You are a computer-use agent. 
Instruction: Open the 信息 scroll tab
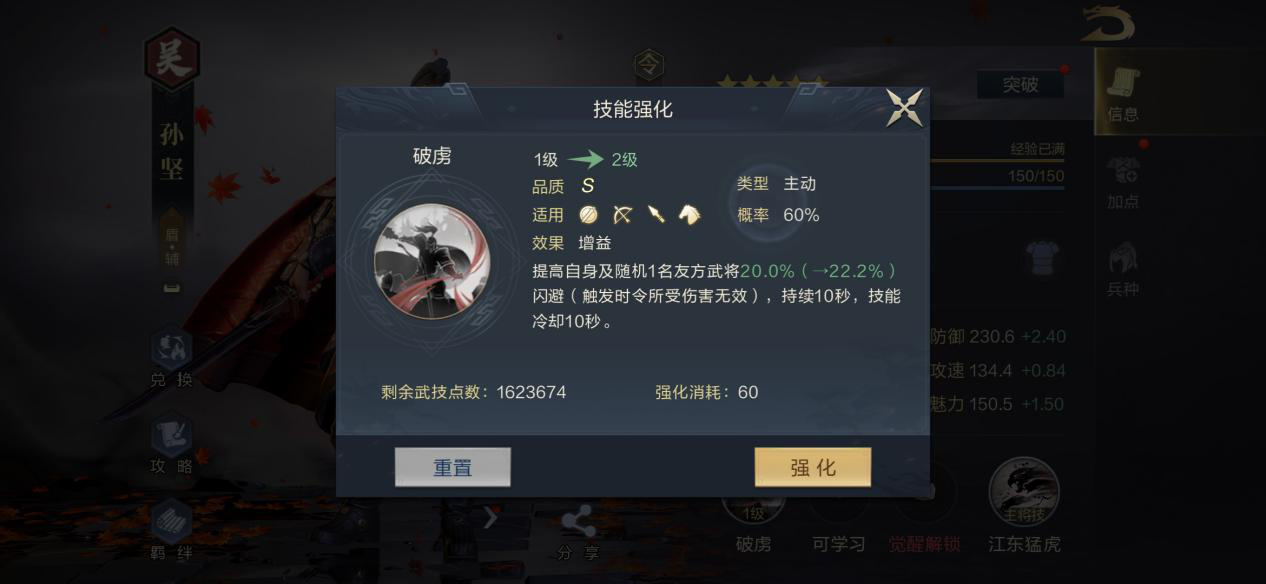[x=1122, y=94]
